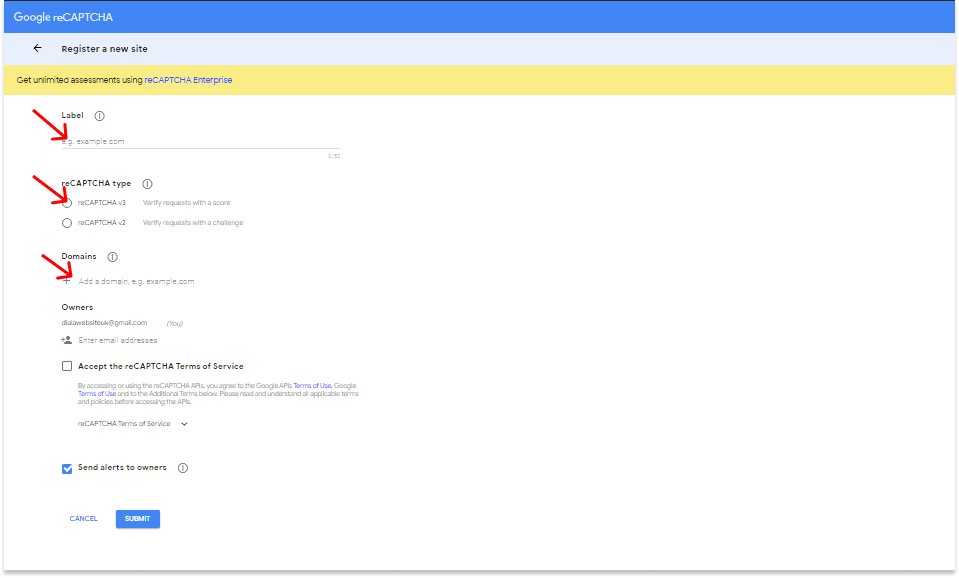Image resolution: width=959 pixels, height=578 pixels.
Task: Click the plus icon to add a domain
Action: tap(67, 281)
